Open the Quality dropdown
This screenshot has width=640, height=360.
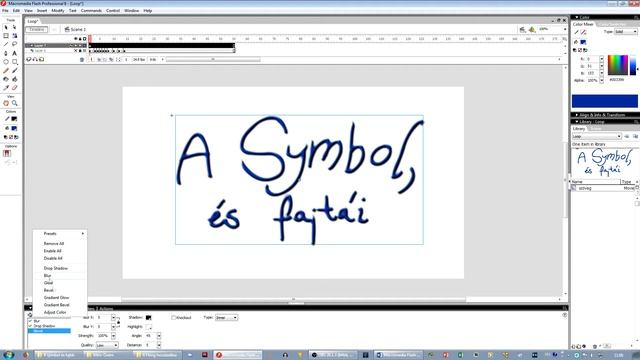[x=107, y=345]
